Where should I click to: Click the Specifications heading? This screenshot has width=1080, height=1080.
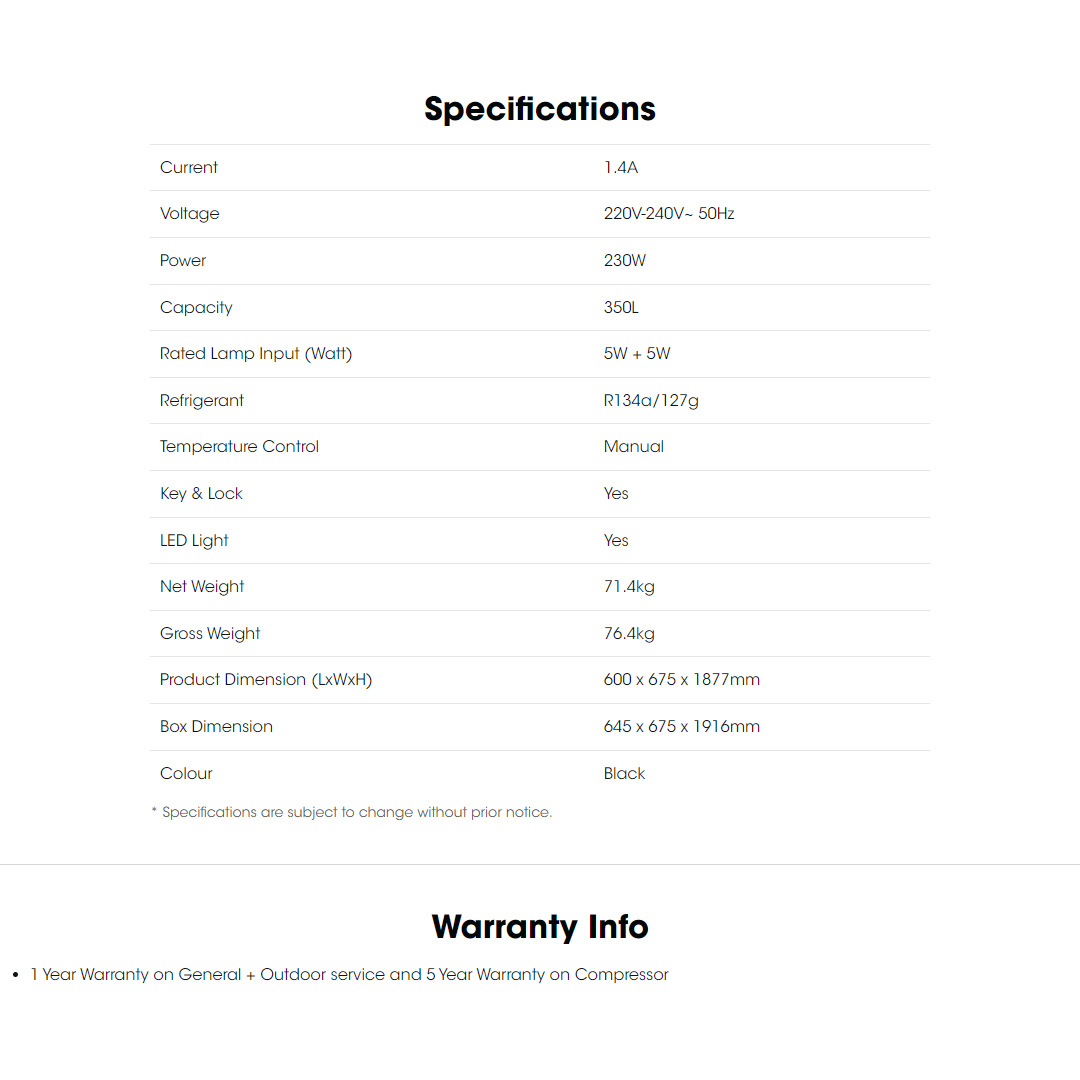click(x=540, y=109)
